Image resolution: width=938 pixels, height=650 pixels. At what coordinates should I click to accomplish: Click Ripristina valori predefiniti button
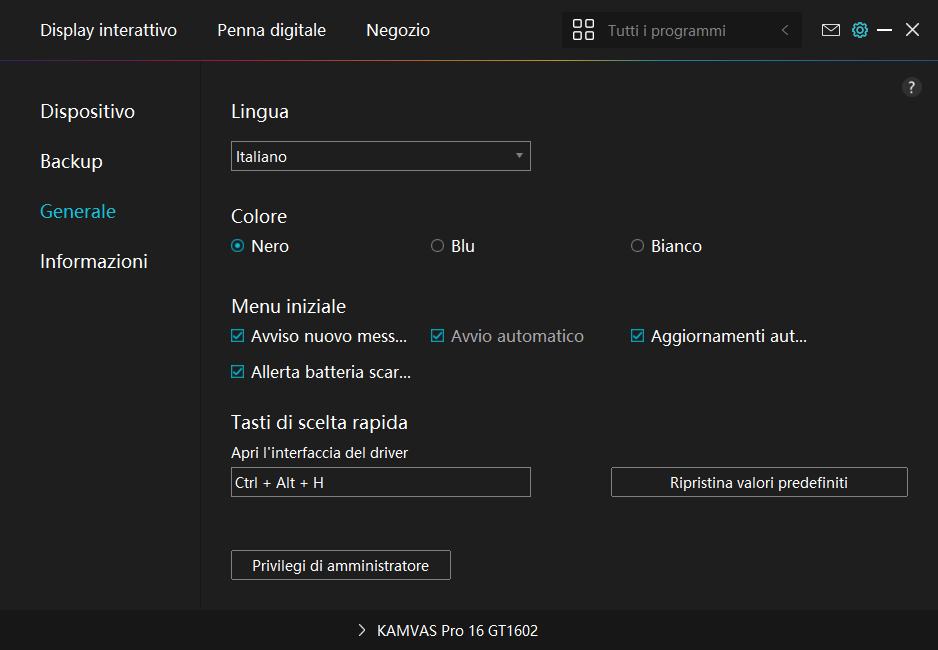click(759, 482)
